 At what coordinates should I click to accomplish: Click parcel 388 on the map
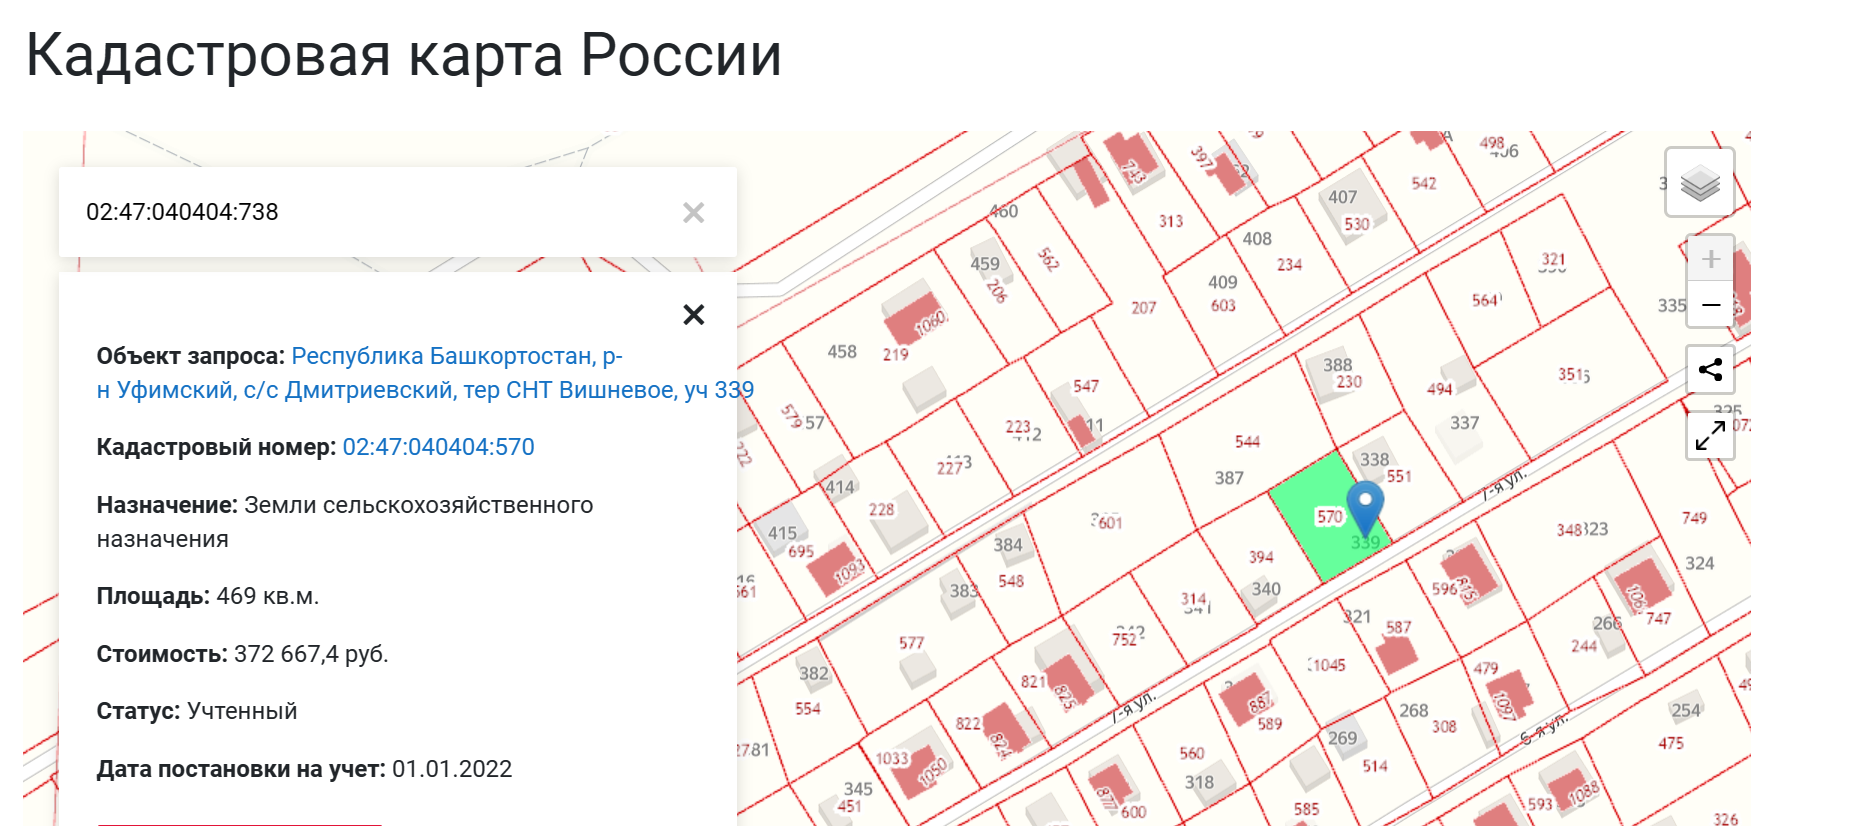(x=1337, y=365)
